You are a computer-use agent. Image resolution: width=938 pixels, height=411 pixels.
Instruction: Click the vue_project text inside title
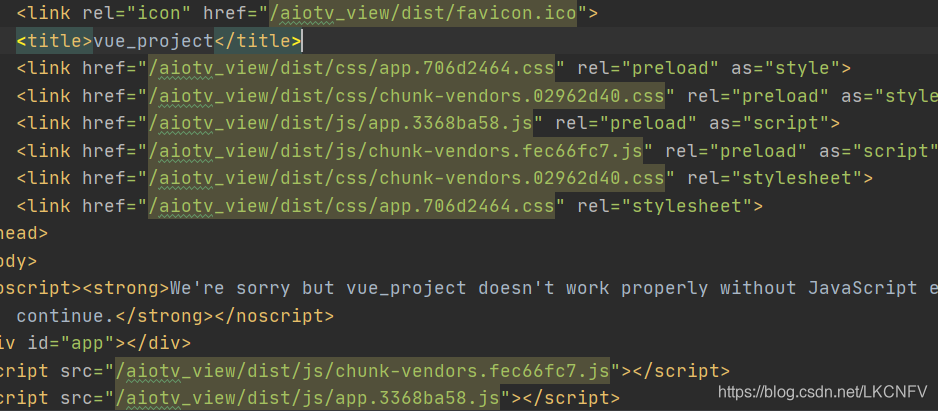coord(154,41)
